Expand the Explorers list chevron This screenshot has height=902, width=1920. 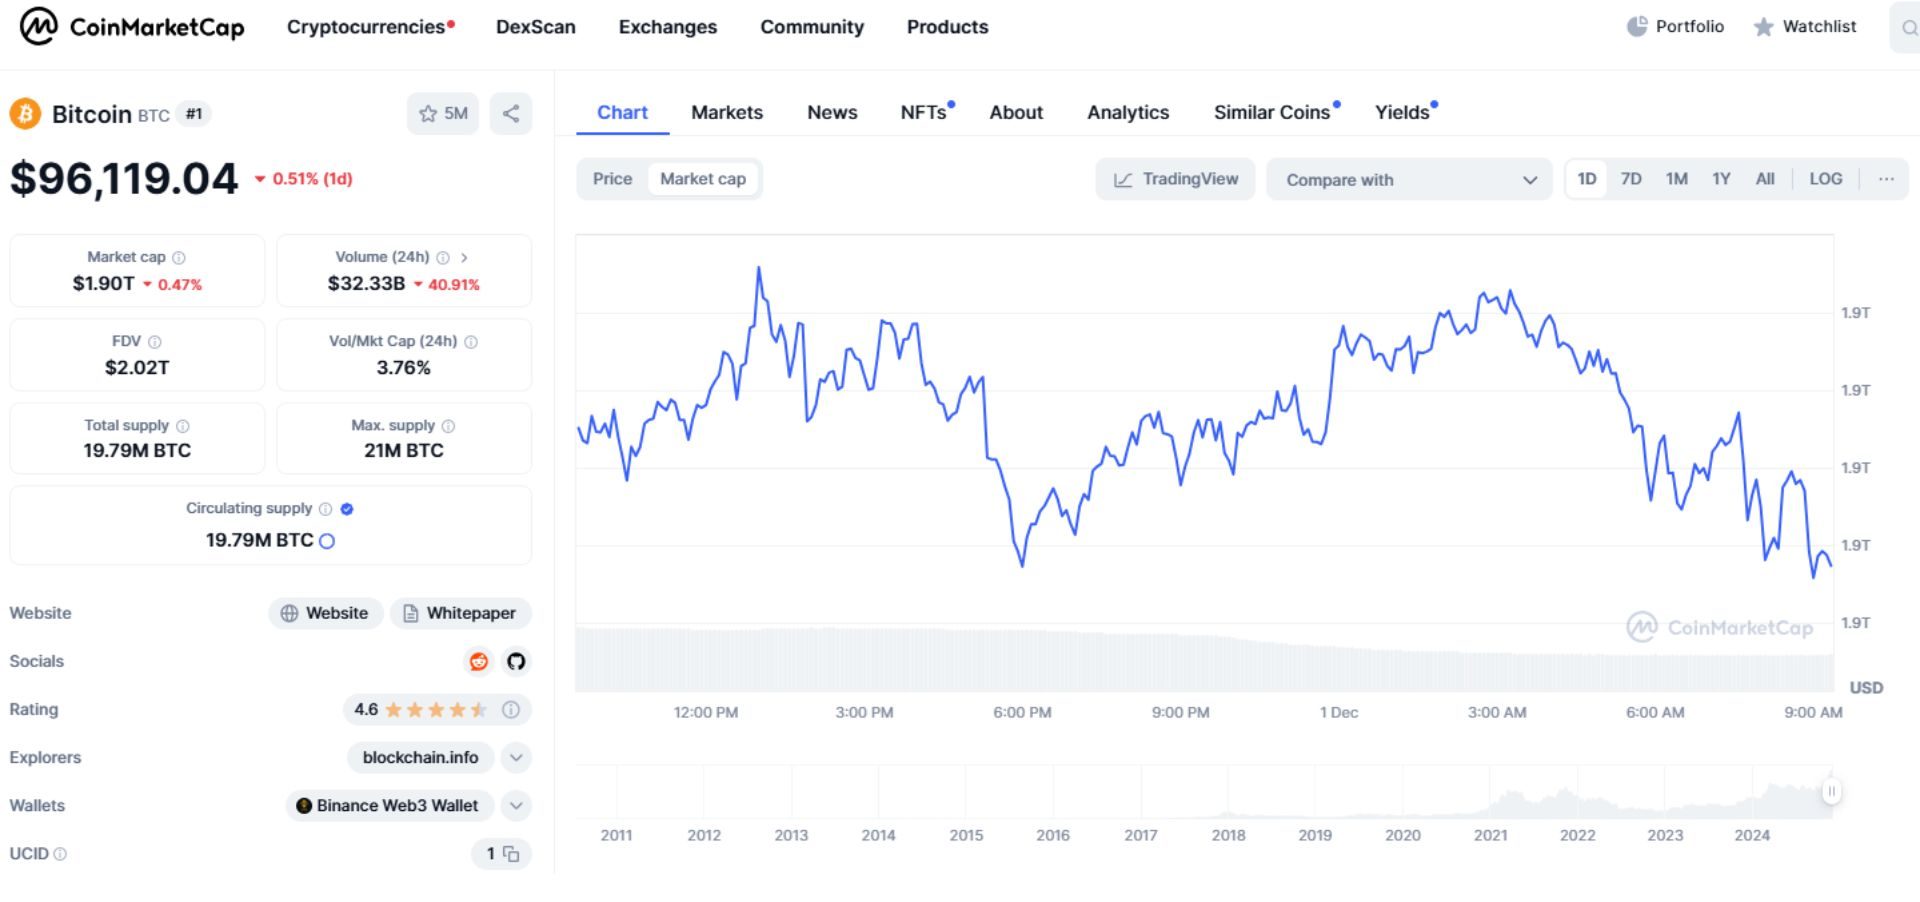click(x=516, y=758)
